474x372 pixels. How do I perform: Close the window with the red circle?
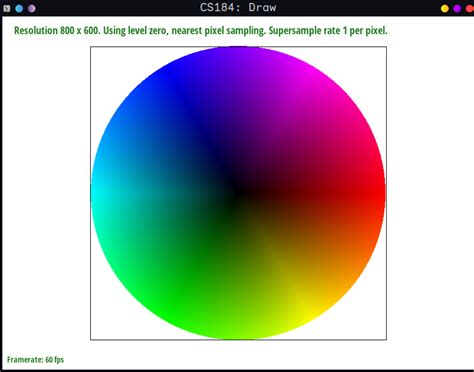pos(470,9)
